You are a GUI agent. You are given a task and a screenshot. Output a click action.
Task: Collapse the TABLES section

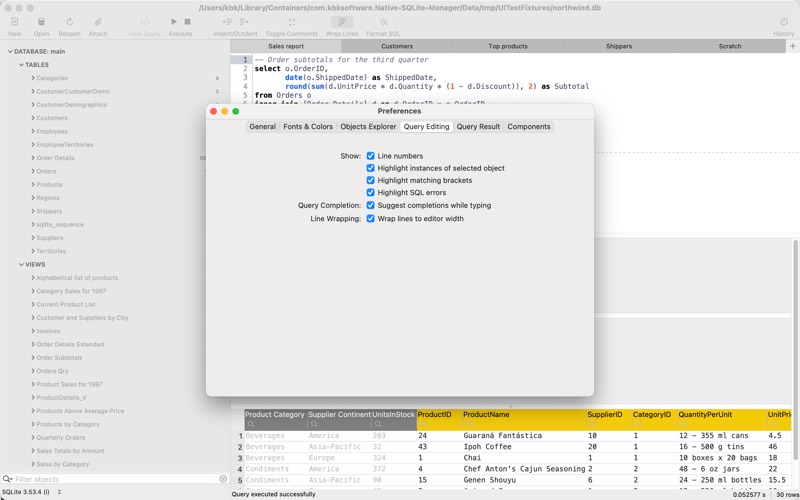pos(21,65)
